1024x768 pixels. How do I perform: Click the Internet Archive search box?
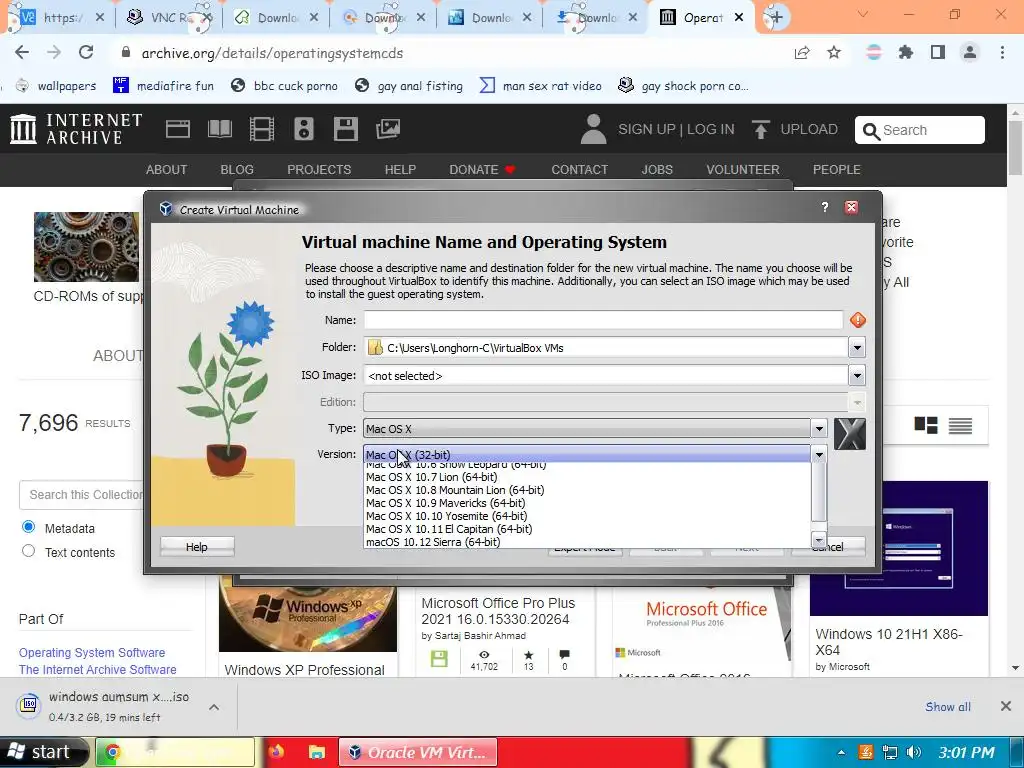[x=920, y=130]
